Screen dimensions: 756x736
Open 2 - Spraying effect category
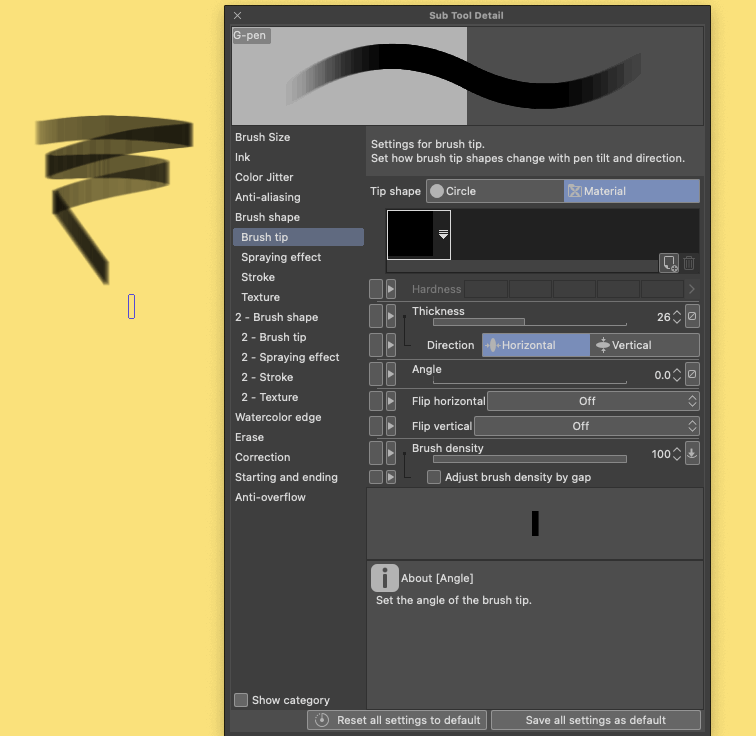290,357
